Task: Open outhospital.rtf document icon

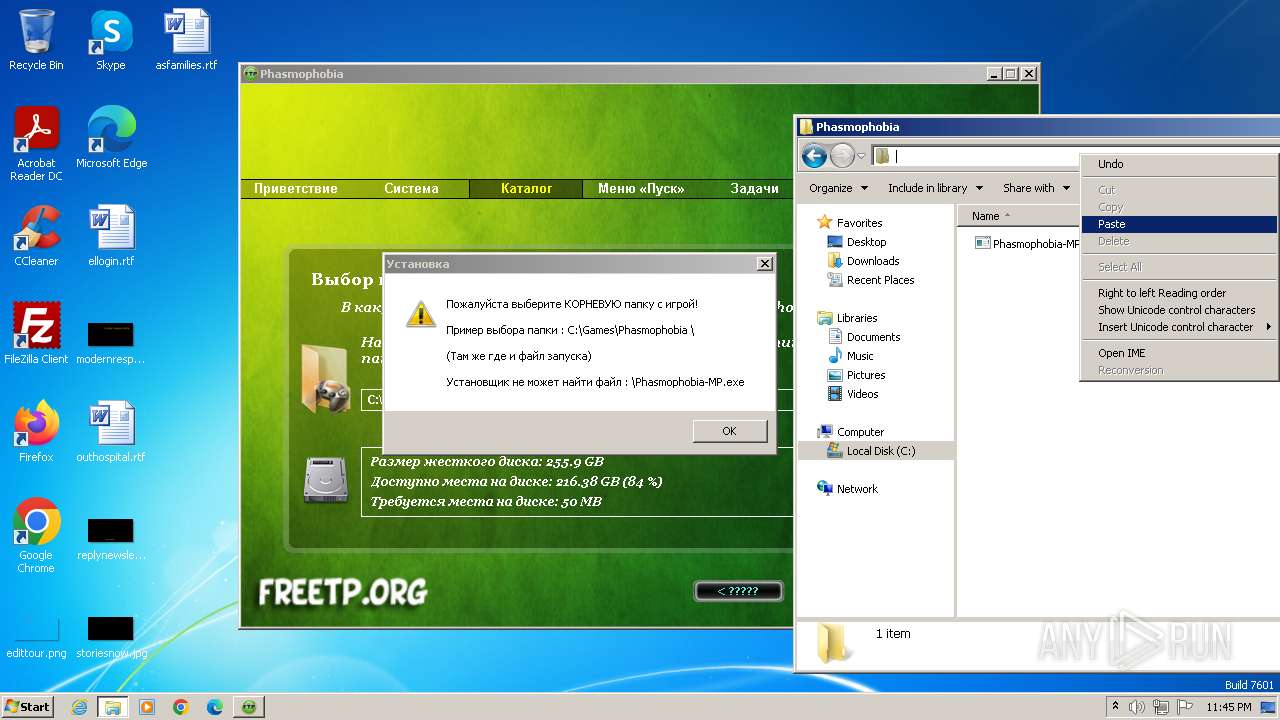Action: point(111,431)
